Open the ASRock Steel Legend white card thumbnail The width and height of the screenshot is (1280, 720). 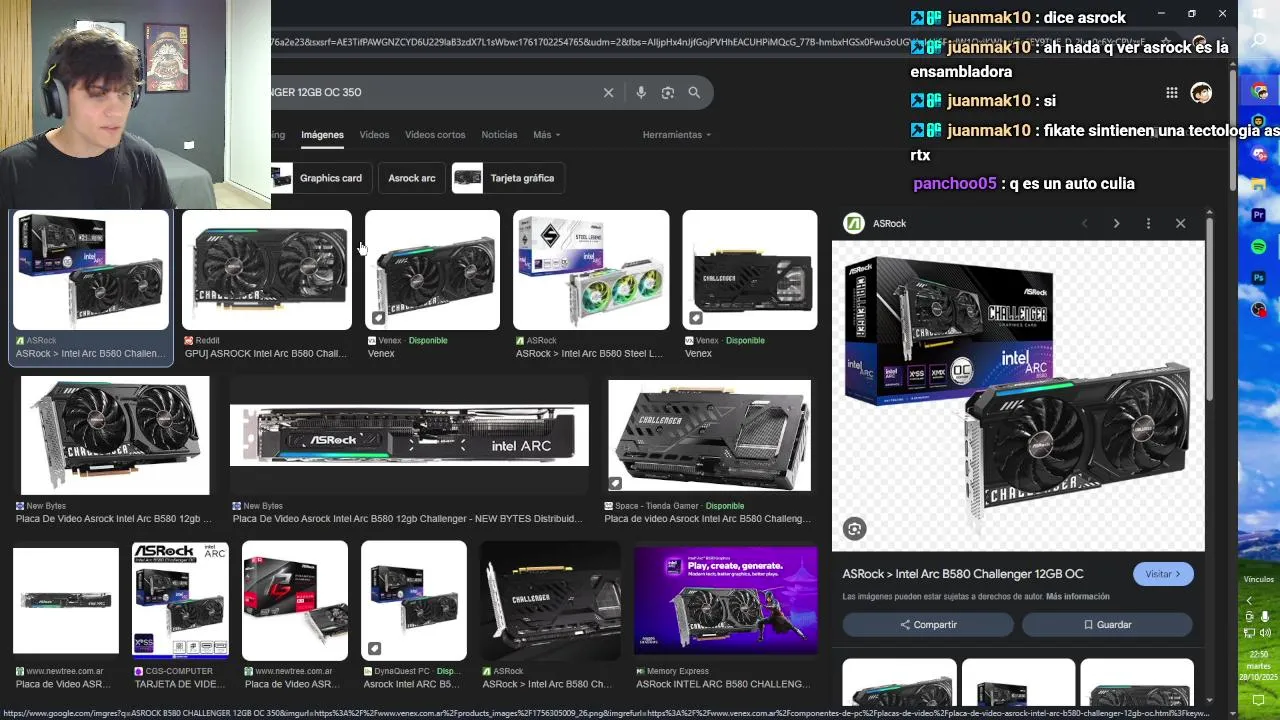pyautogui.click(x=591, y=270)
